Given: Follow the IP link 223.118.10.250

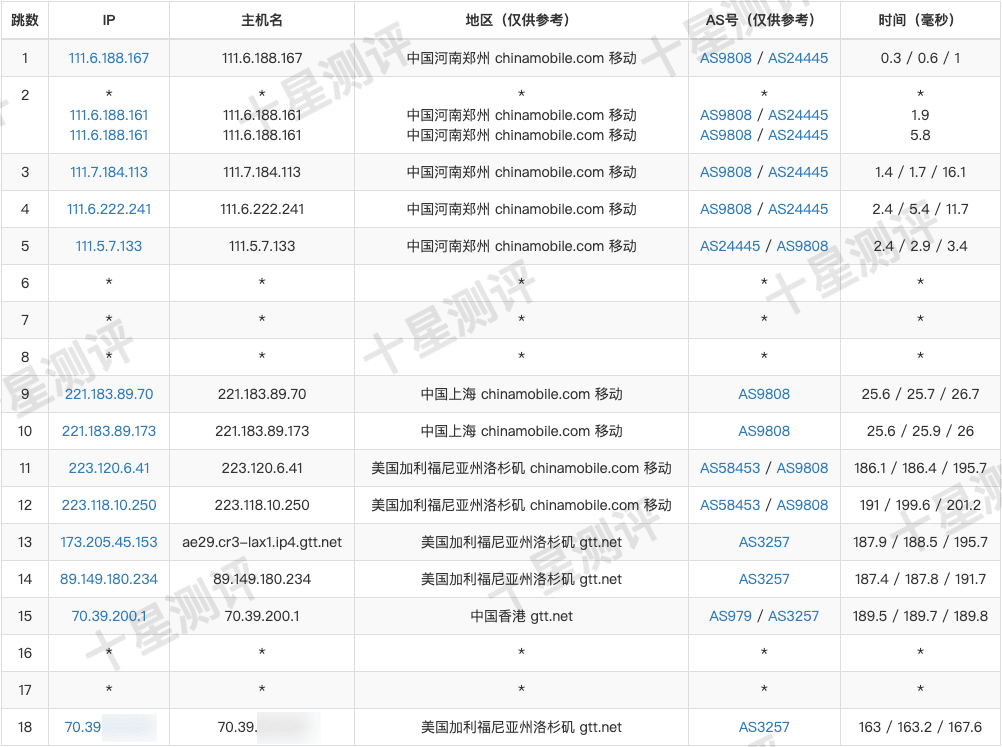Looking at the screenshot, I should [109, 505].
